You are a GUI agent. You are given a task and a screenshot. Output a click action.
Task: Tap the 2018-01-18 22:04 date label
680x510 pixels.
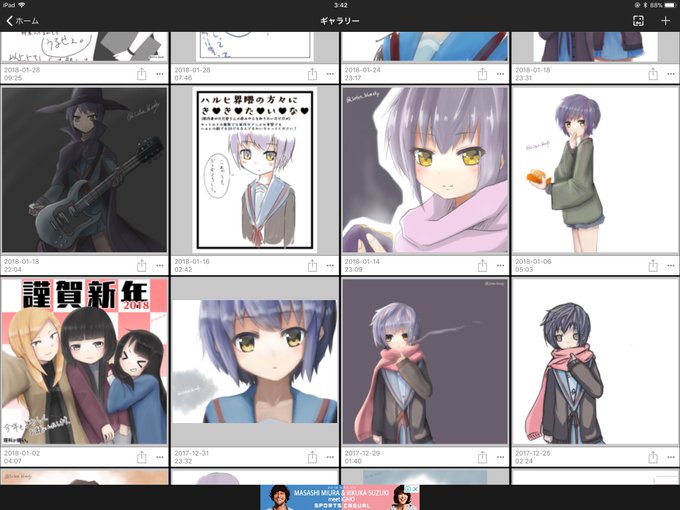click(x=22, y=265)
